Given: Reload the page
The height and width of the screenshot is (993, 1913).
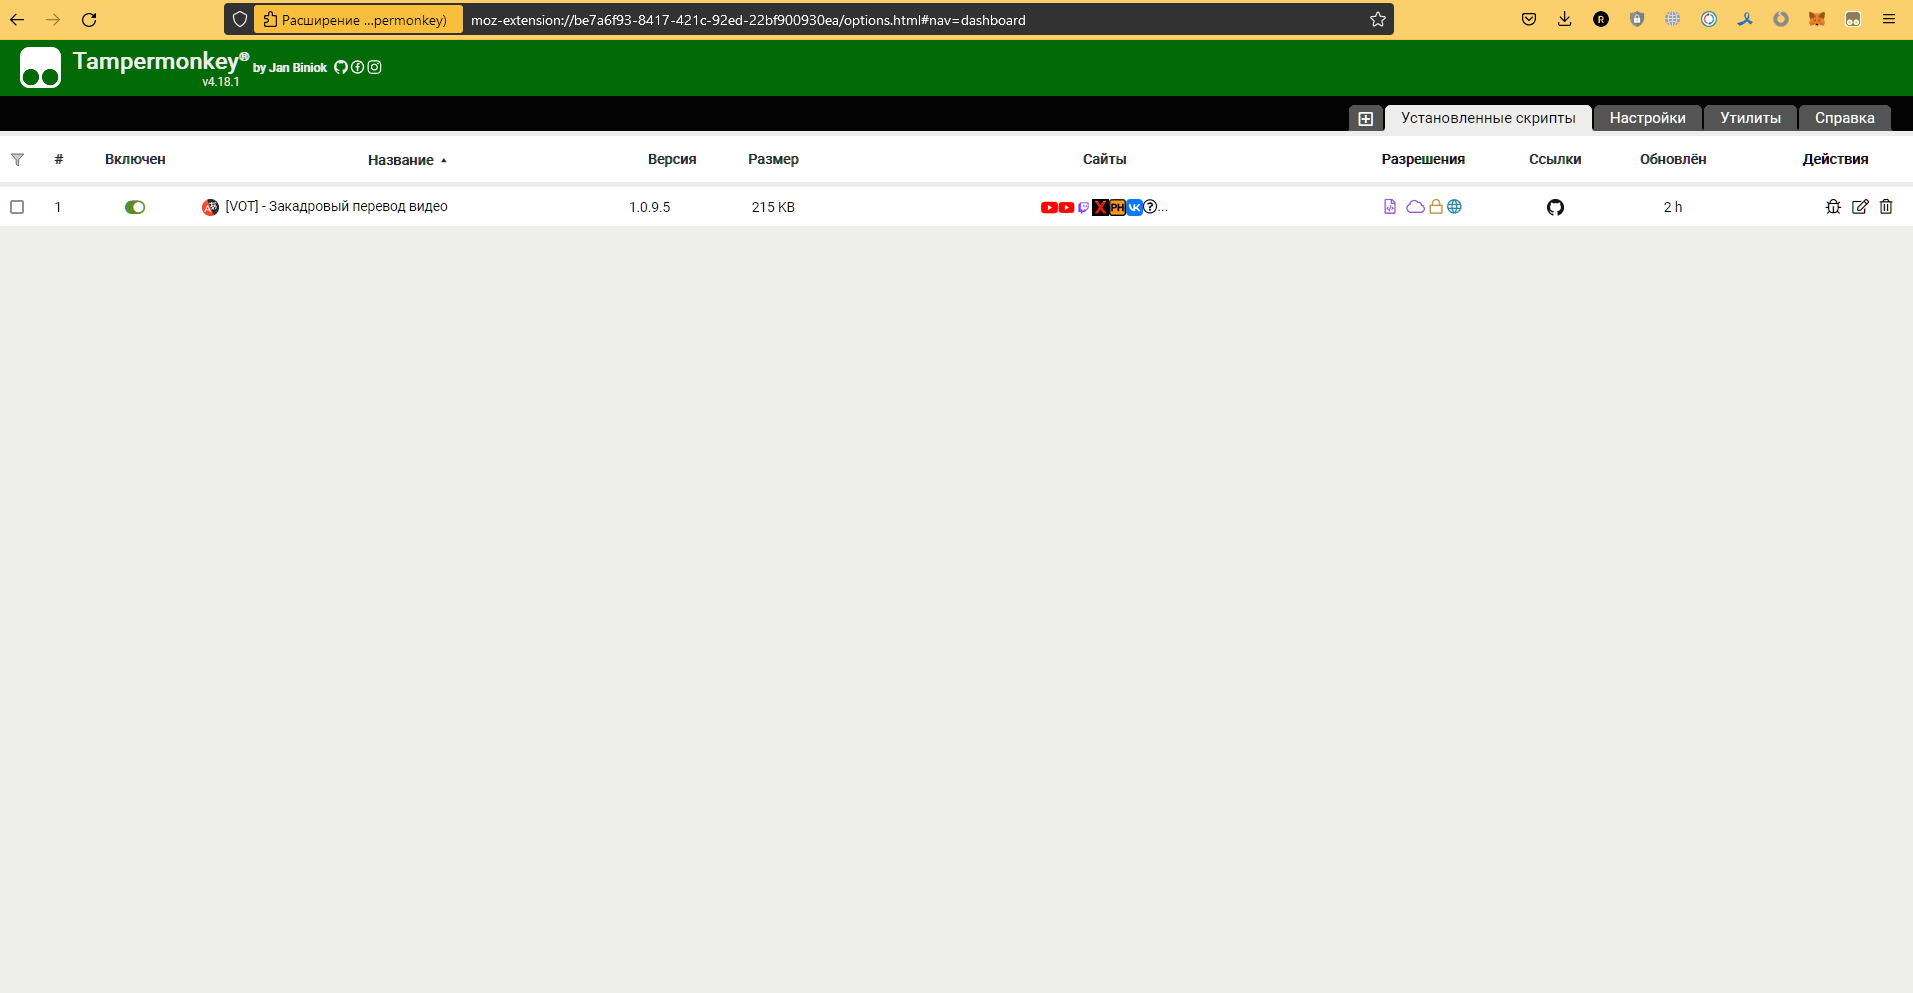Looking at the screenshot, I should pyautogui.click(x=89, y=19).
